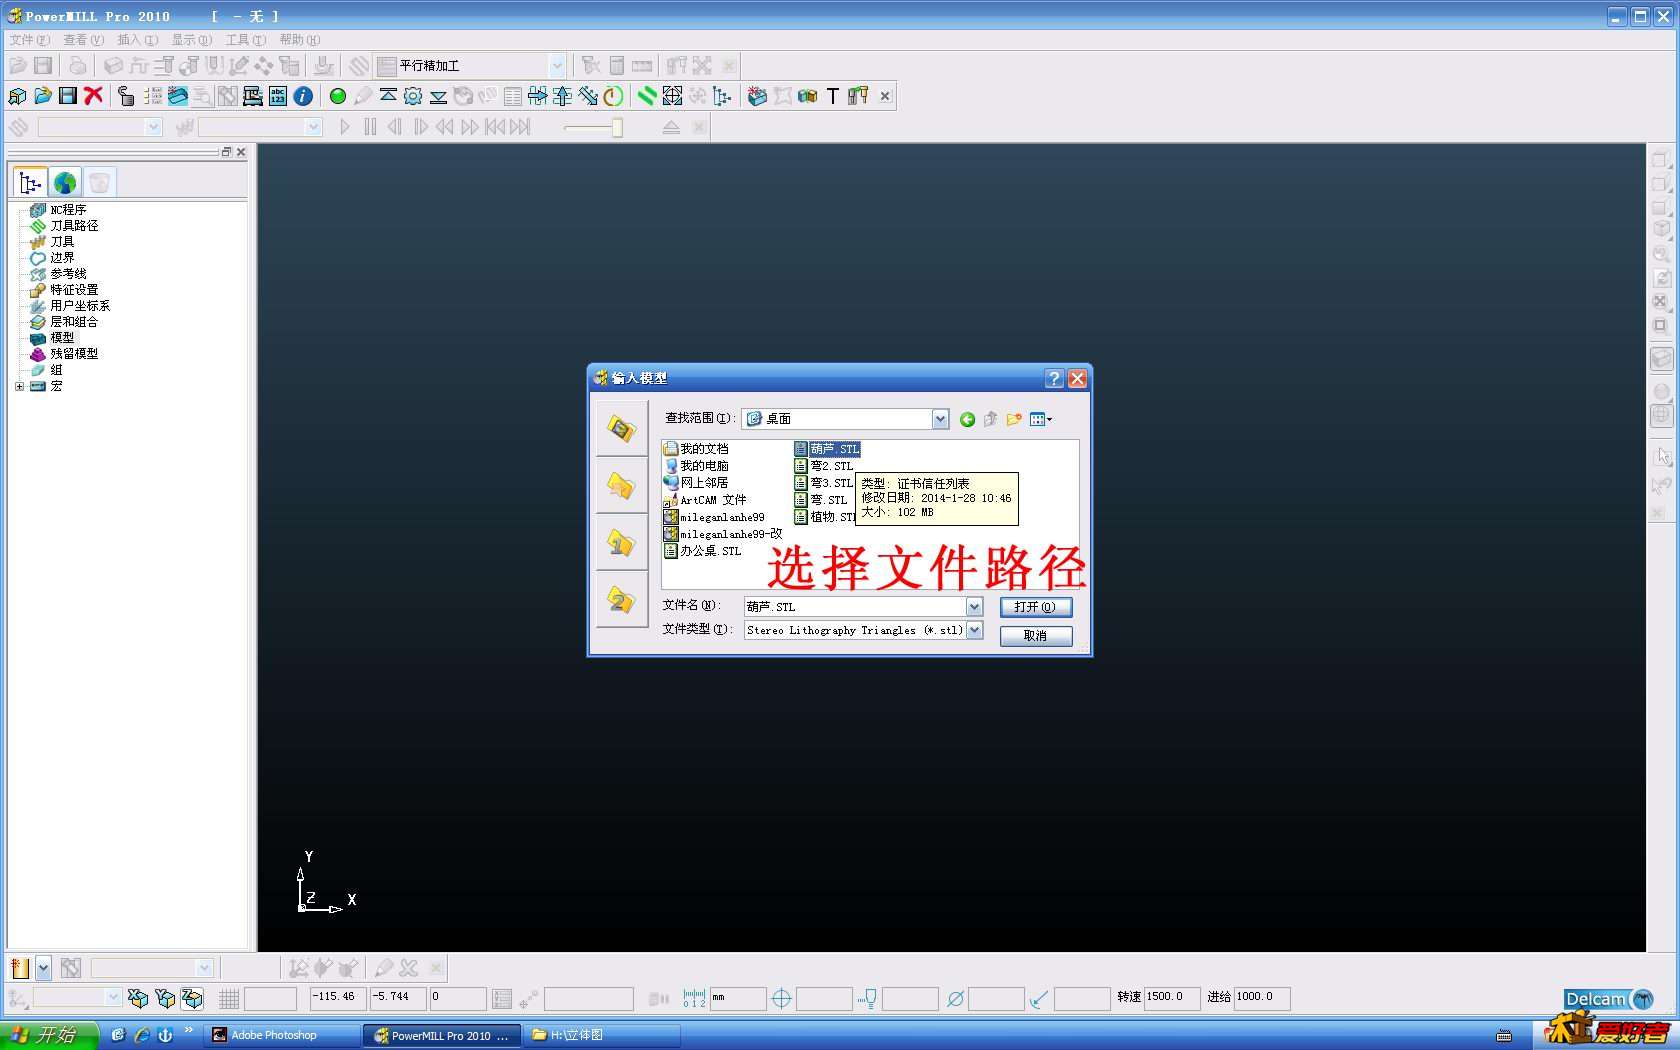Click the 文件名 text input field
This screenshot has height=1050, width=1680.
point(855,607)
